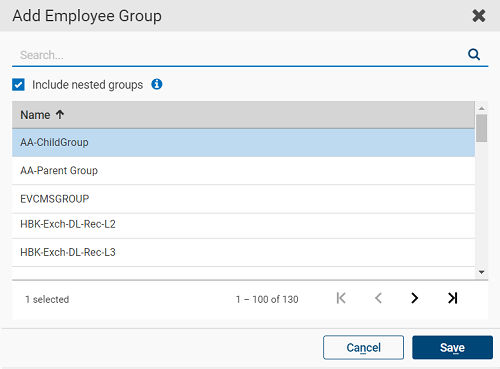The height and width of the screenshot is (369, 500).
Task: Select the AA-ChildGroup row
Action: tap(243, 143)
